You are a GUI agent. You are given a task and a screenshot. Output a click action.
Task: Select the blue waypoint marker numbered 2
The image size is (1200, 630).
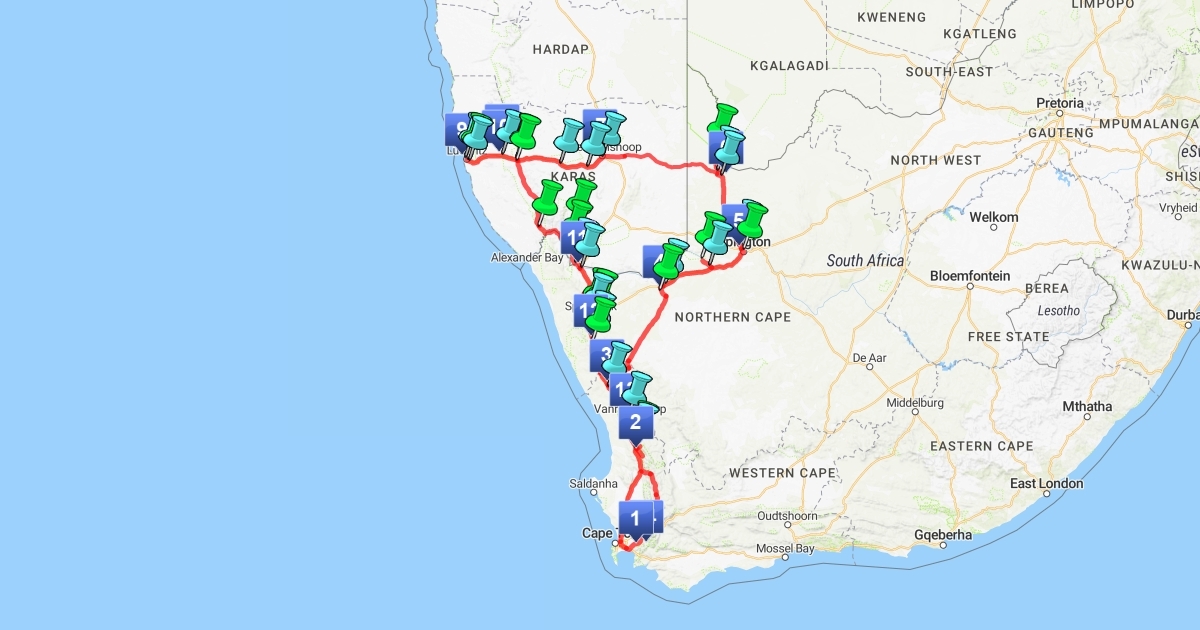[634, 421]
